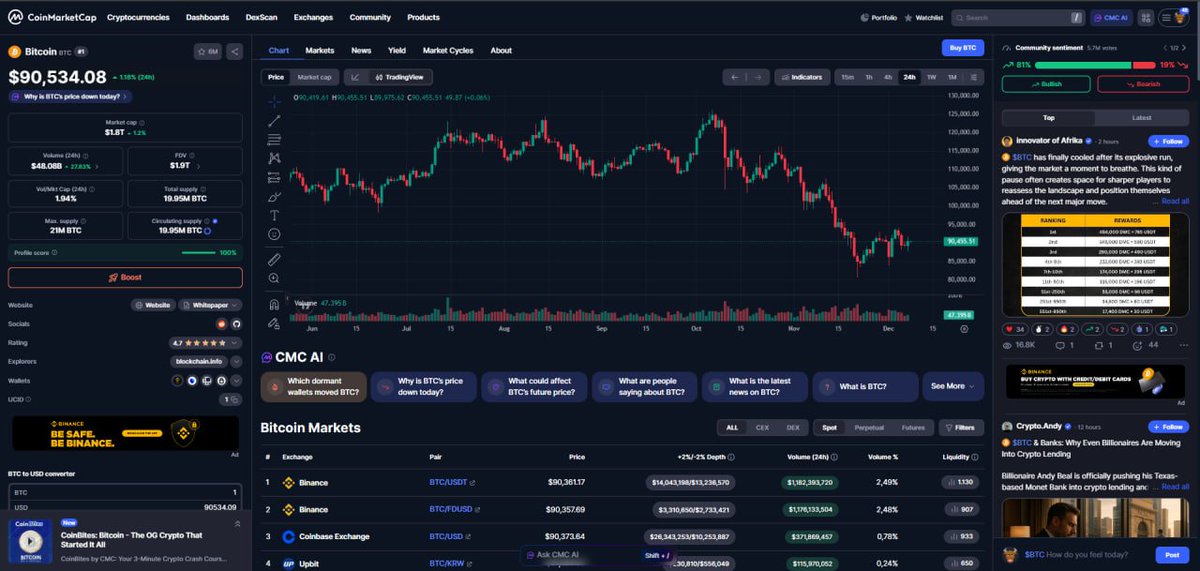Toggle the lock drawings tool
Viewport: 1200px width, 571px height.
274,323
